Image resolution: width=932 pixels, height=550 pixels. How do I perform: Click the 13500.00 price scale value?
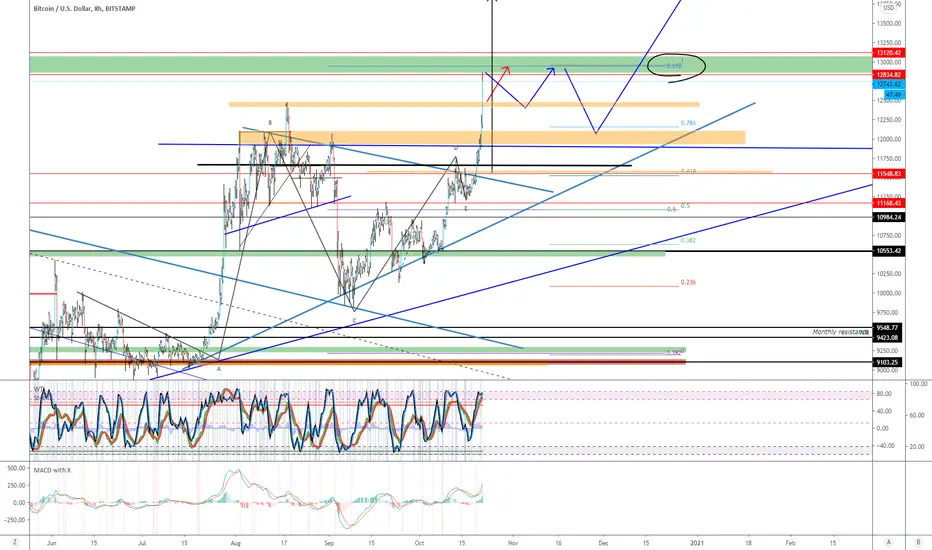point(889,24)
